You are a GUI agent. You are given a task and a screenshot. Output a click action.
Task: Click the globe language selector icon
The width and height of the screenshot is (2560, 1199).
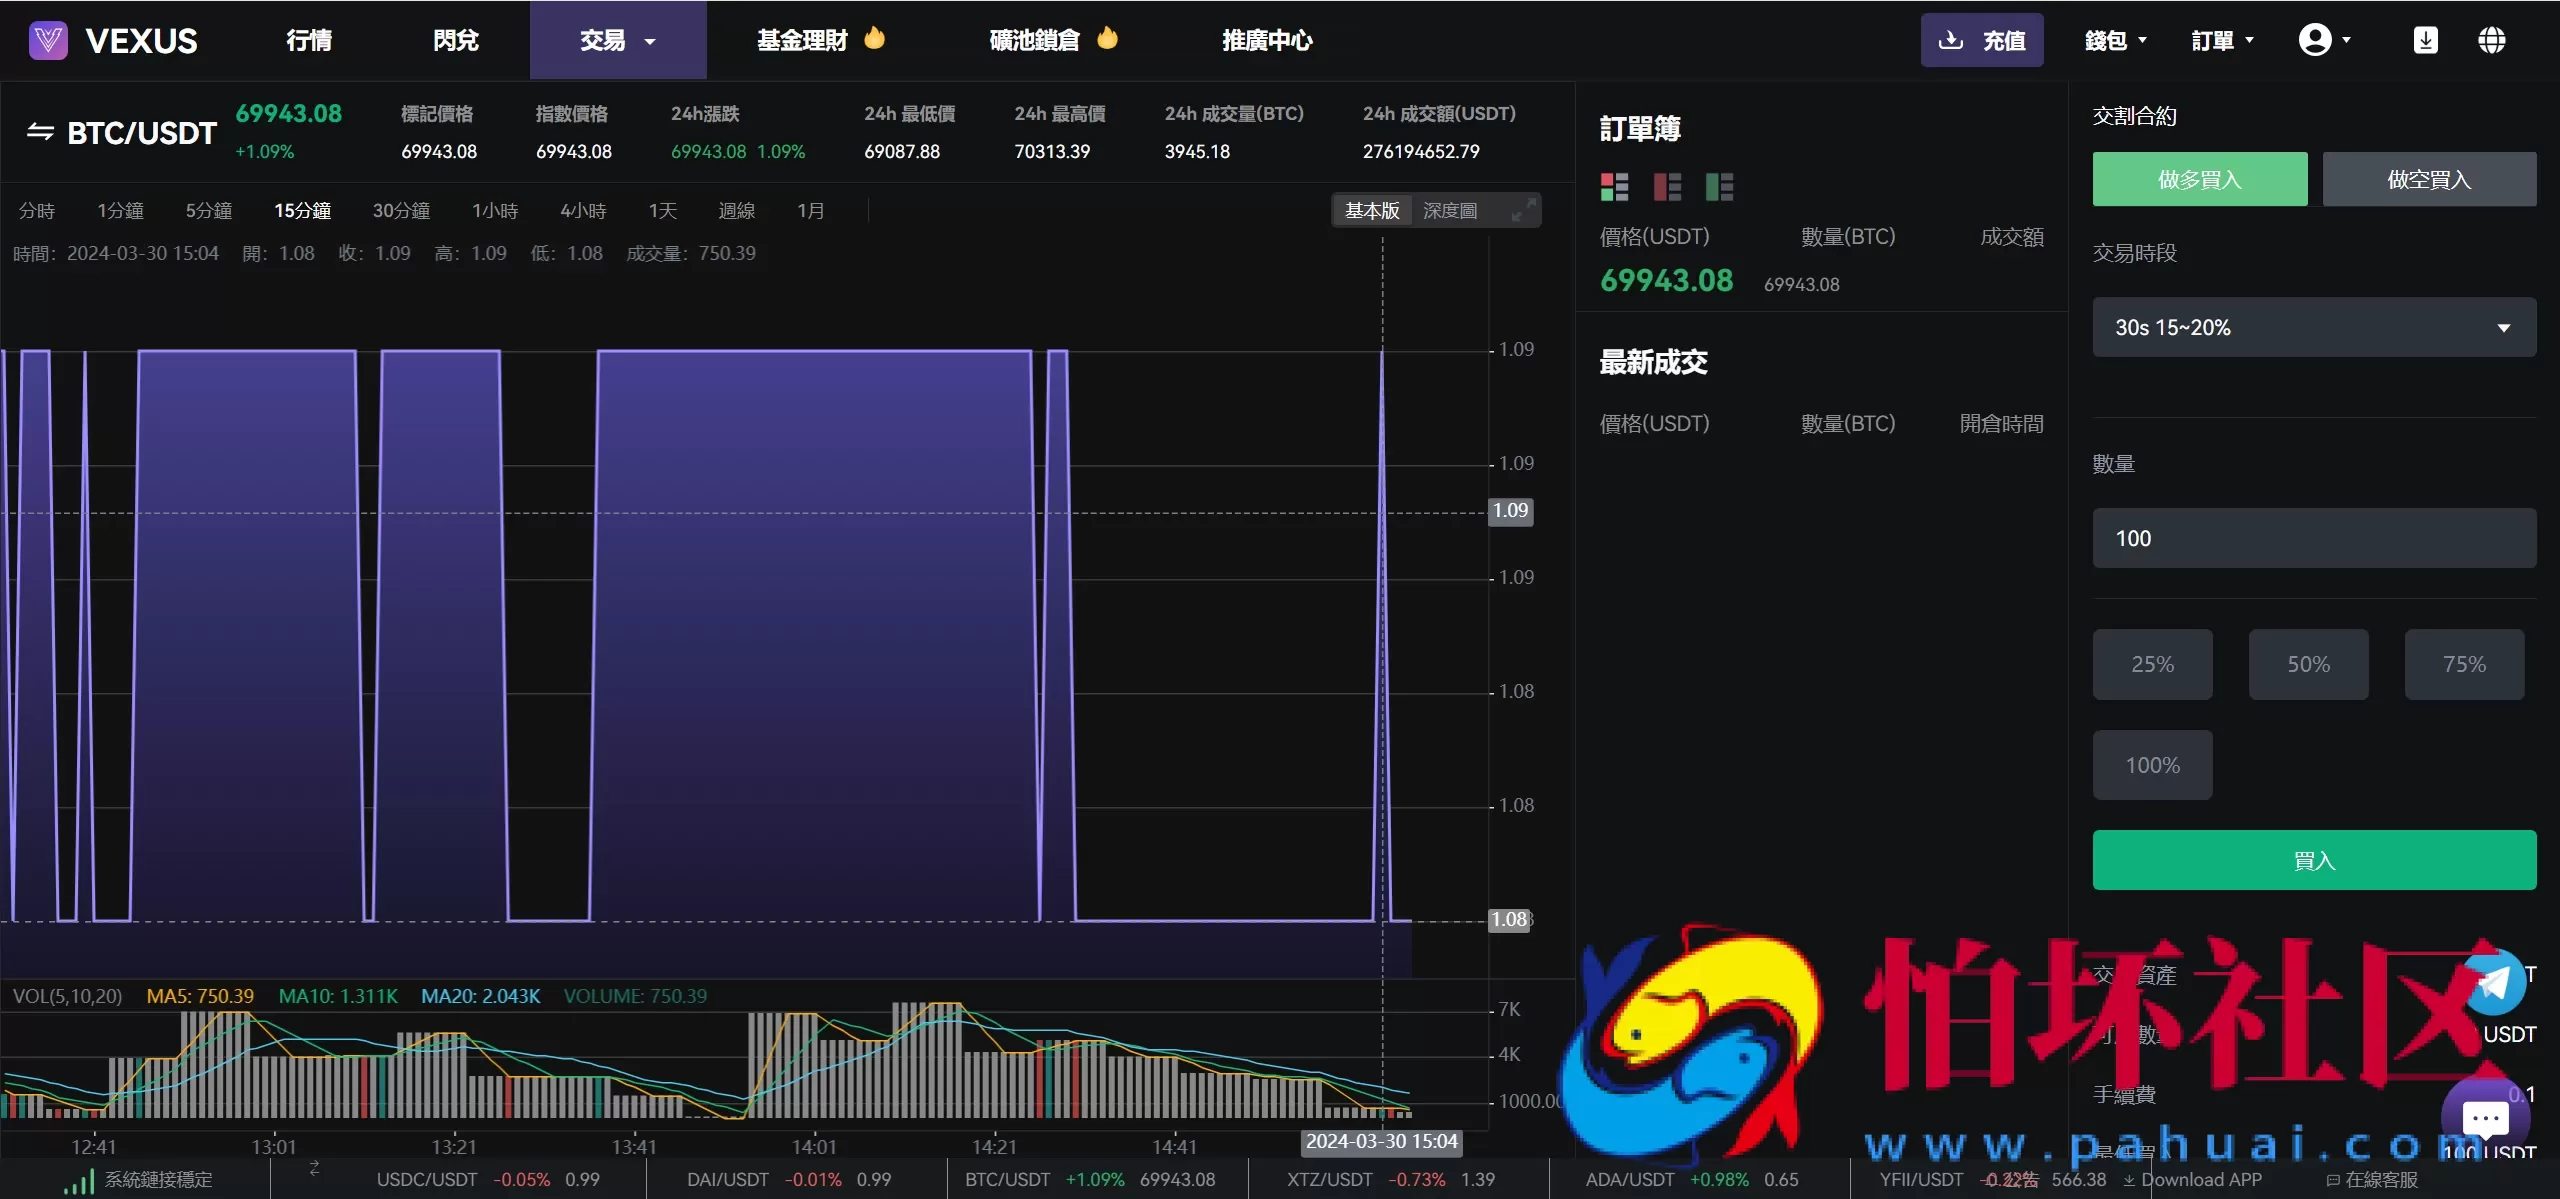(2492, 40)
